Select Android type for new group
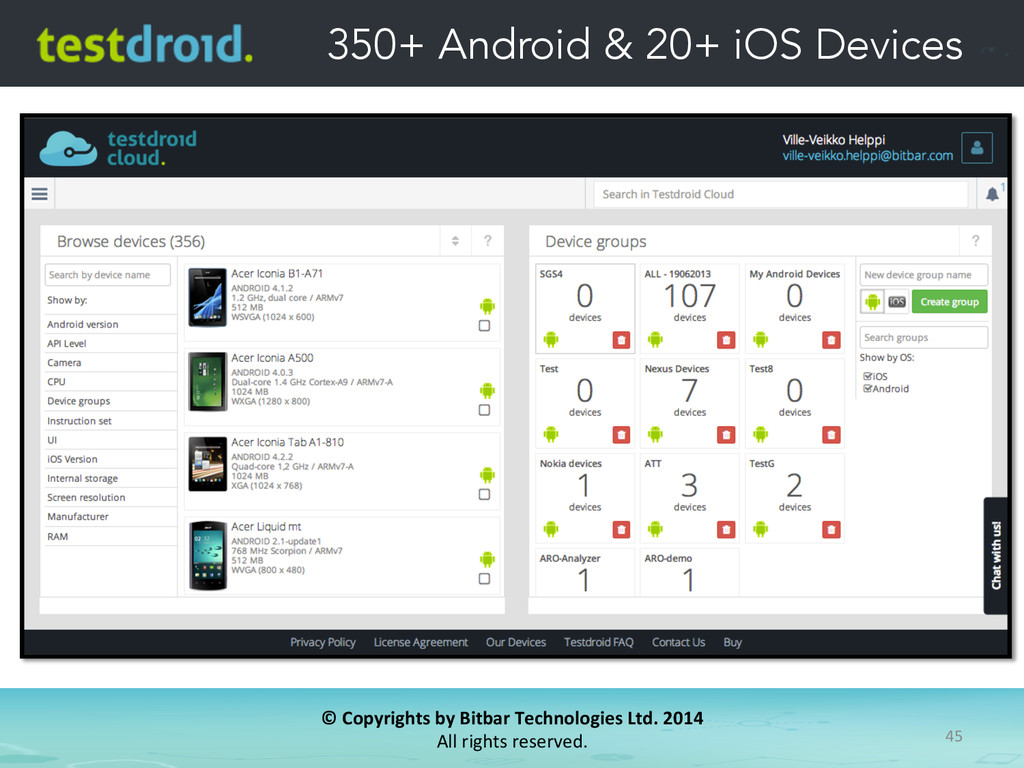 pyautogui.click(x=872, y=302)
